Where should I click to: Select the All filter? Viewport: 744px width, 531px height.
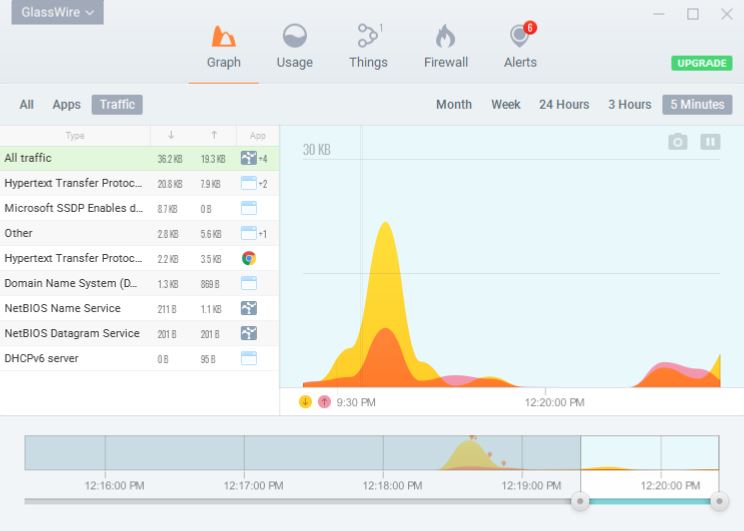pyautogui.click(x=27, y=104)
